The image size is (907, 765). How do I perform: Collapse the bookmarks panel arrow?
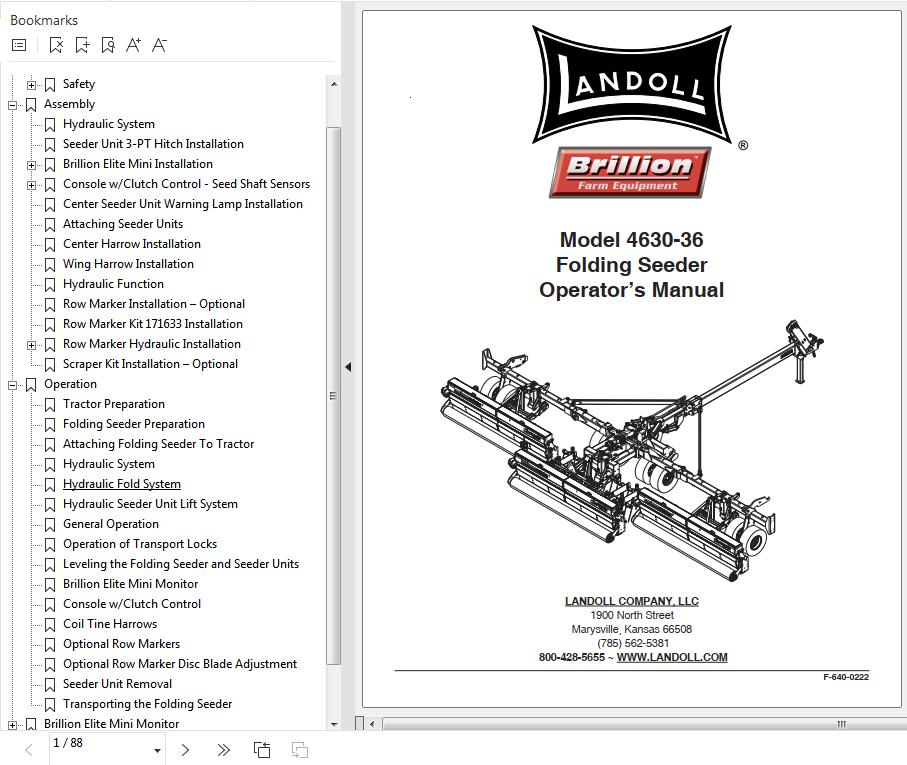(348, 367)
